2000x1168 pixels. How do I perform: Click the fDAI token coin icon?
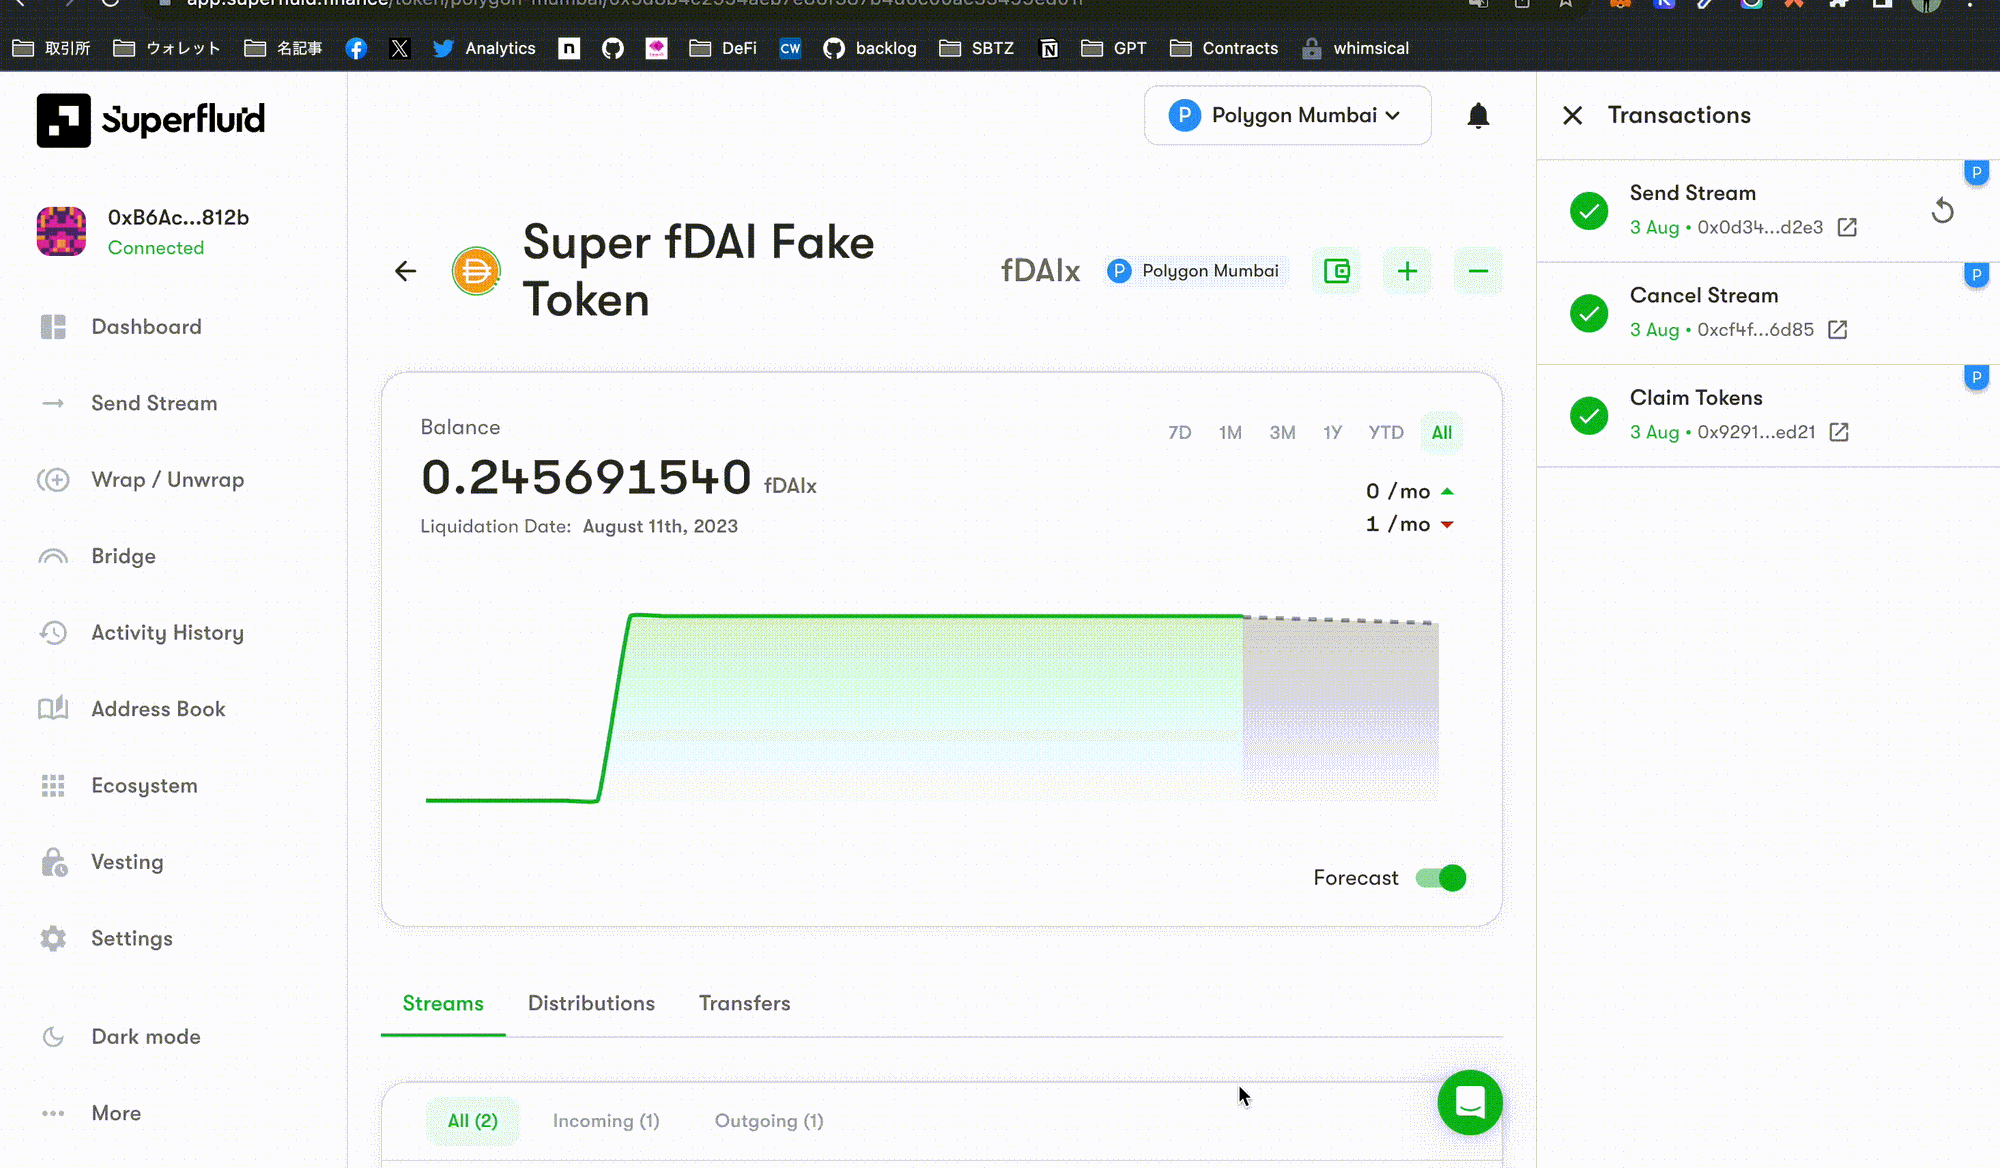click(476, 271)
